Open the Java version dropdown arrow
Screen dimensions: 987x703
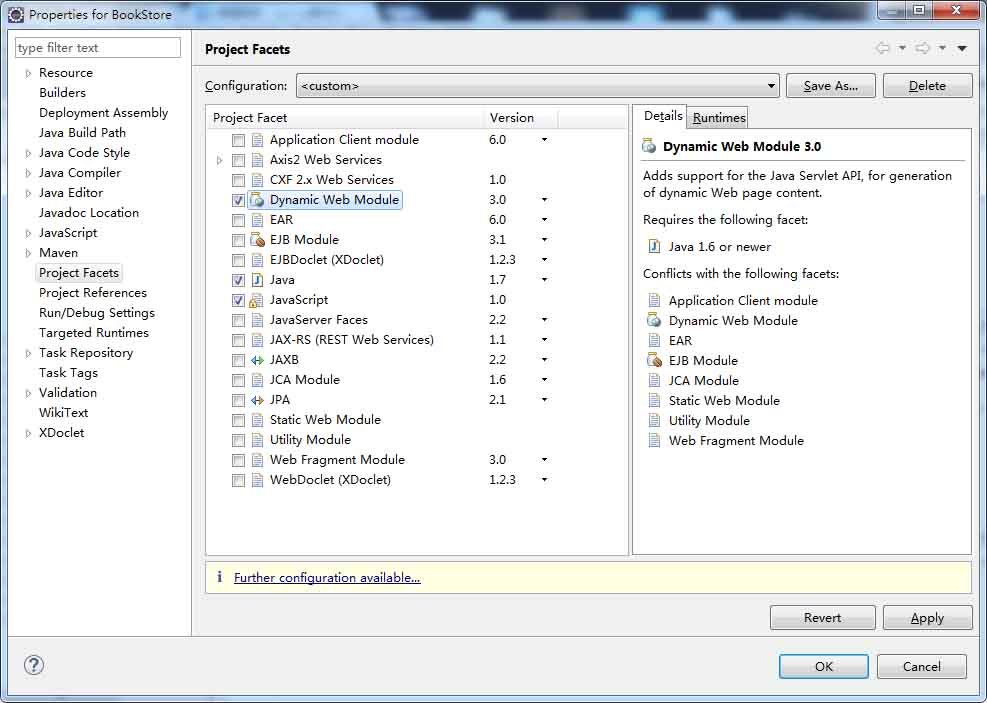[544, 280]
